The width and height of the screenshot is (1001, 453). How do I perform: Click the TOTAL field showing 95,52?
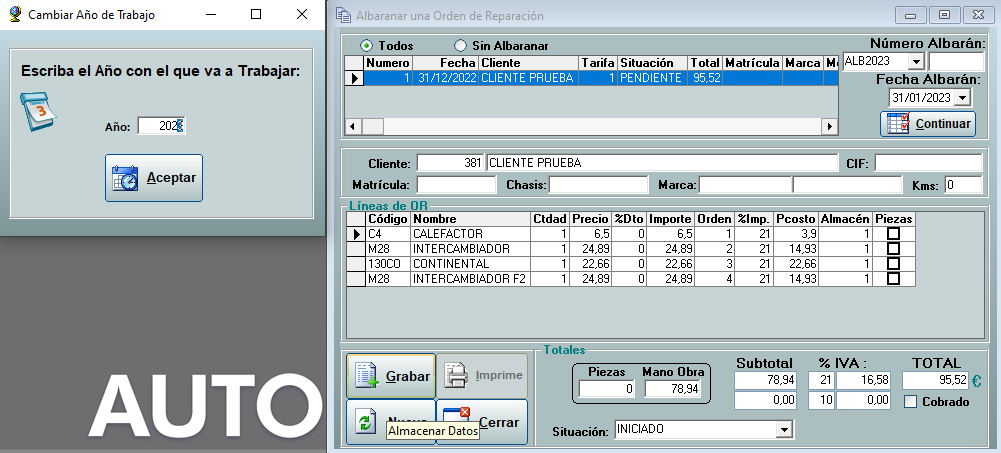[935, 381]
